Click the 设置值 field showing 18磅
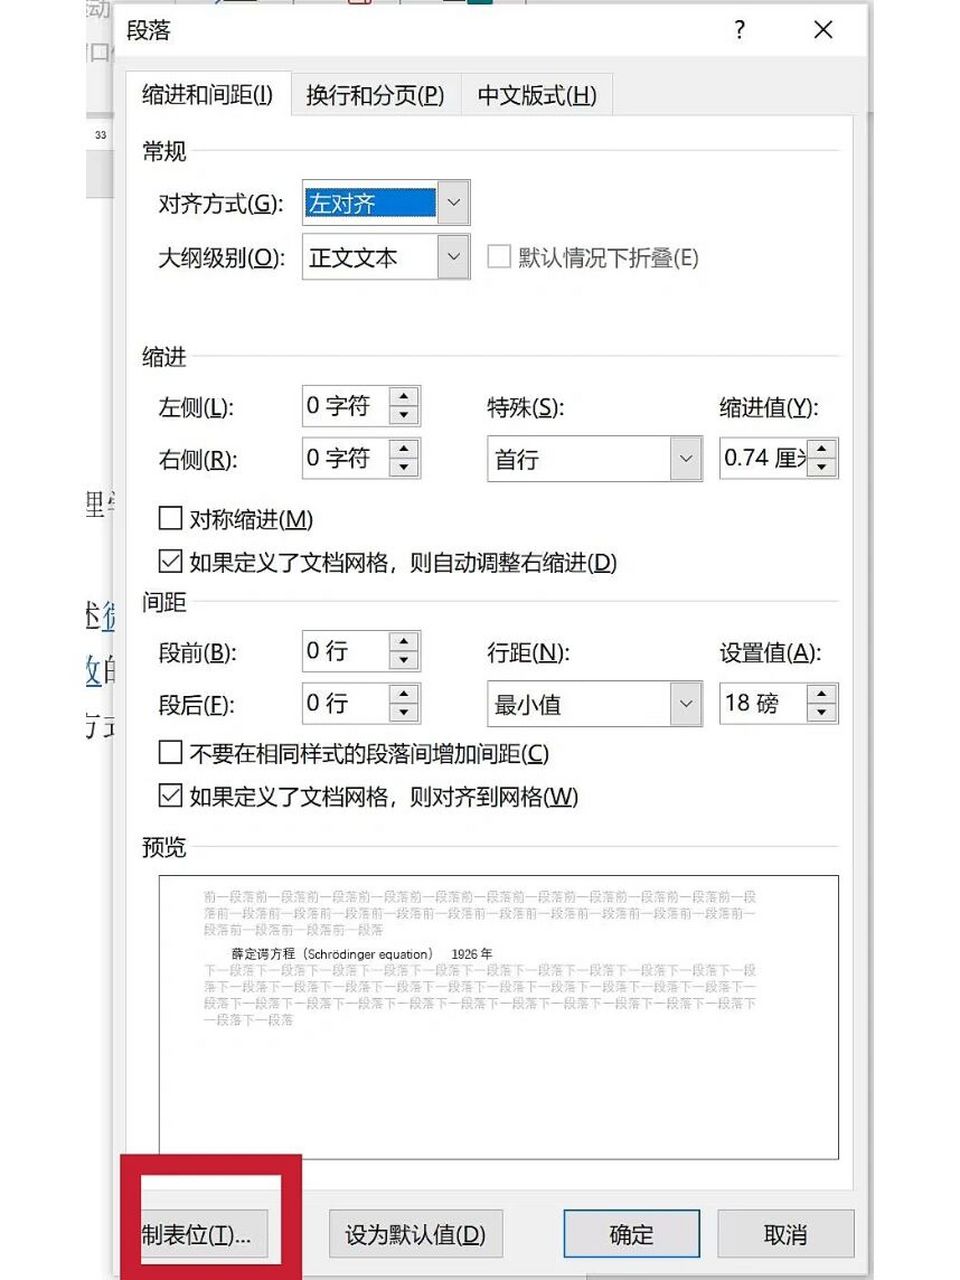Screen dimensions: 960x1280 (765, 704)
